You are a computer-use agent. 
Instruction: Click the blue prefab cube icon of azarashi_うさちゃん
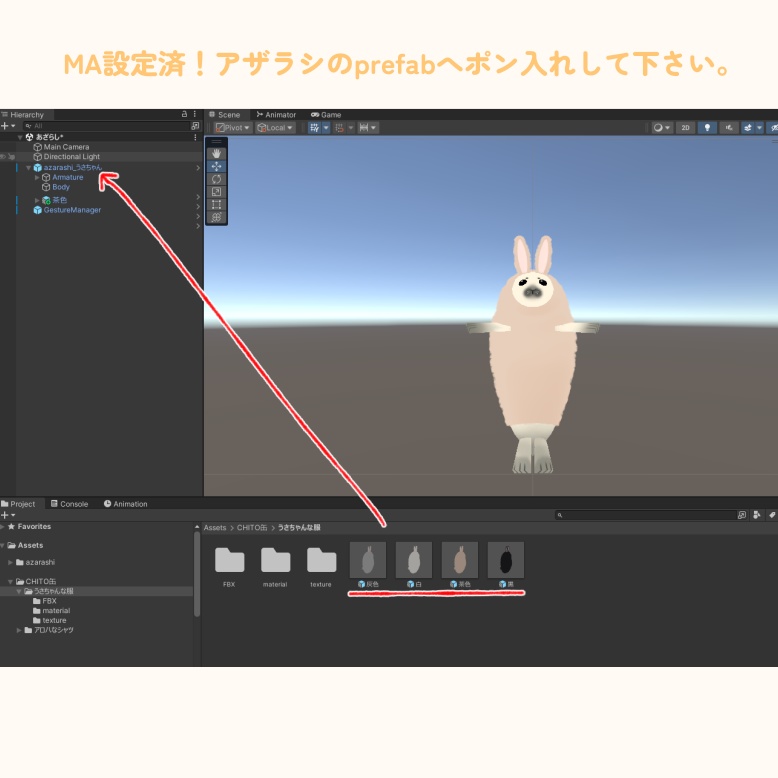[37, 168]
